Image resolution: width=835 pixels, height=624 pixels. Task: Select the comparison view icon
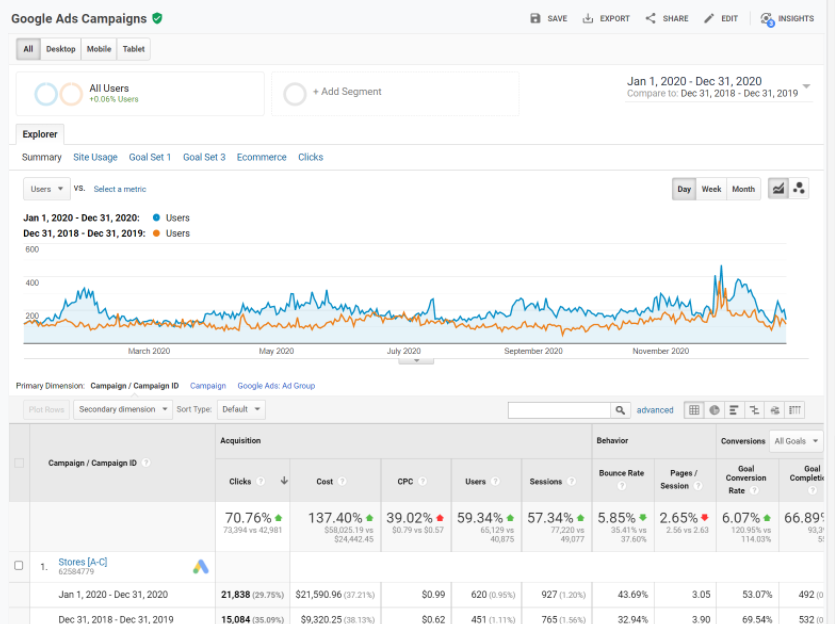pos(754,410)
